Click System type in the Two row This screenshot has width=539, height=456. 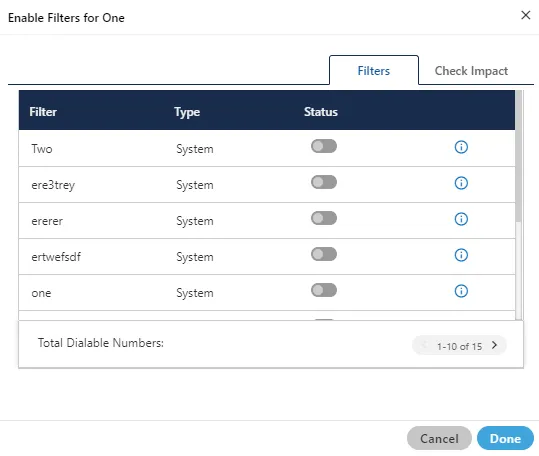pos(195,149)
